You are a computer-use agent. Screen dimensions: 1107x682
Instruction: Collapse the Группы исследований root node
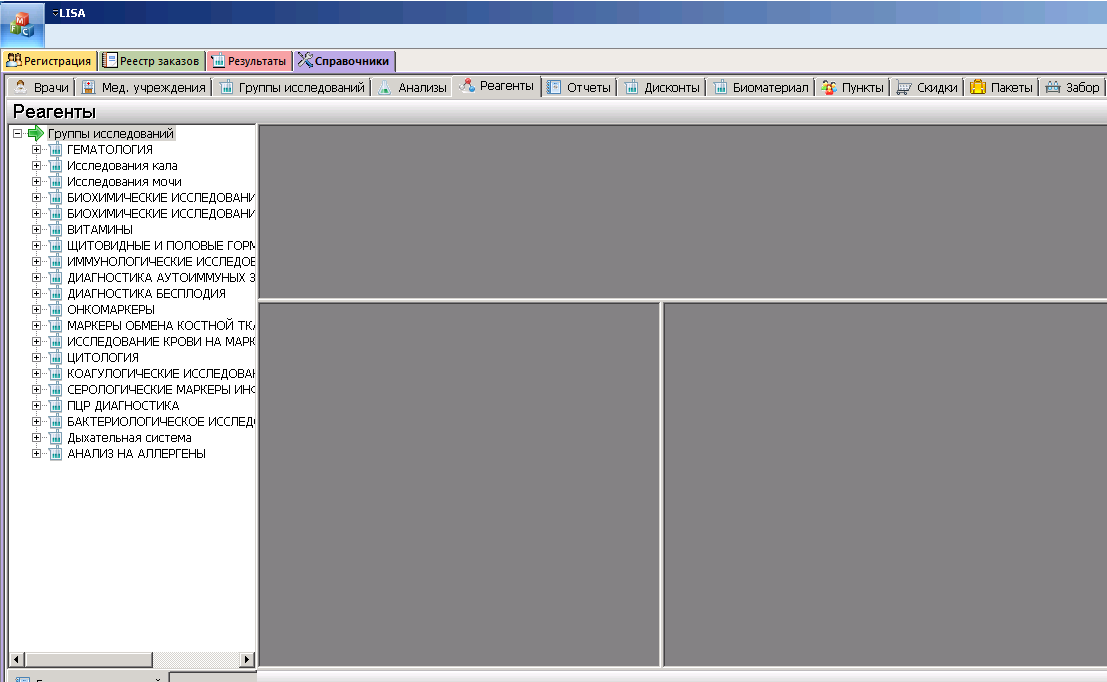[18, 133]
